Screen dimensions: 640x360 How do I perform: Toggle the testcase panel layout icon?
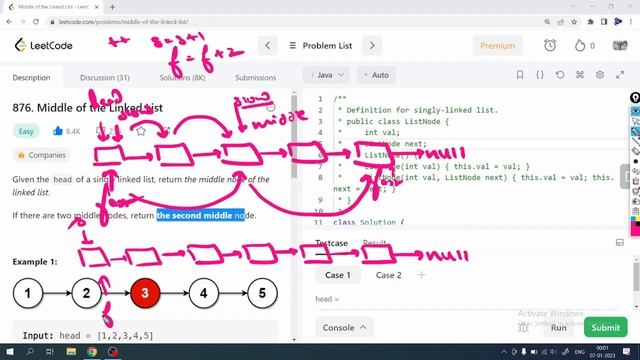(x=620, y=243)
